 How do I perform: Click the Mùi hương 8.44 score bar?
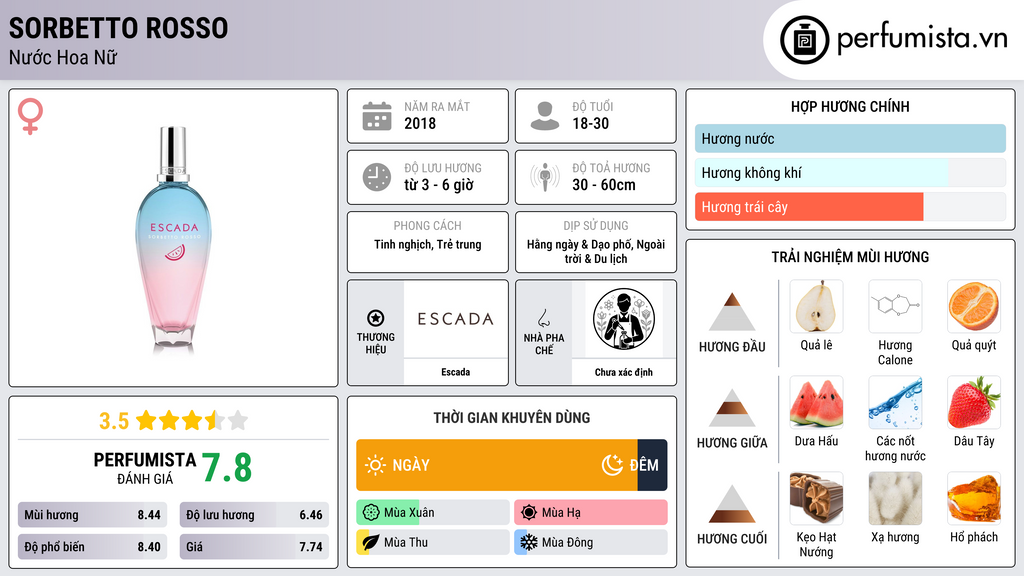tap(92, 515)
